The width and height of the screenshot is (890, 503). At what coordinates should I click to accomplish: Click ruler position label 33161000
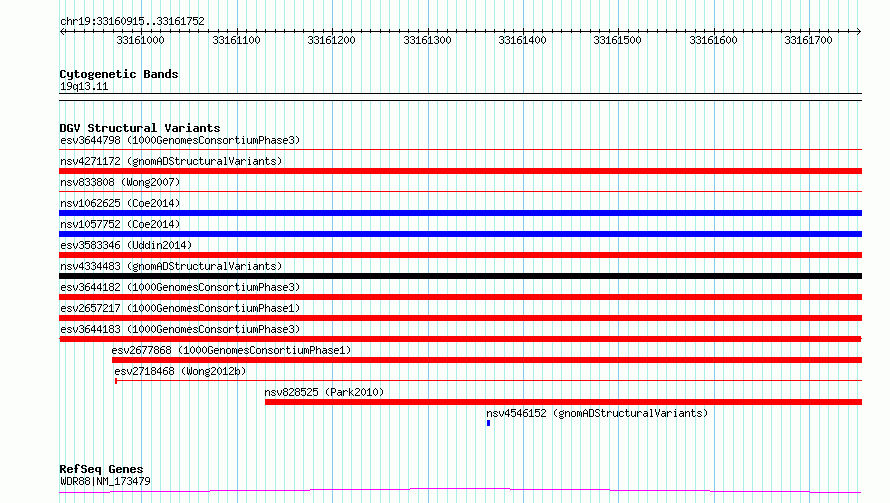click(140, 40)
